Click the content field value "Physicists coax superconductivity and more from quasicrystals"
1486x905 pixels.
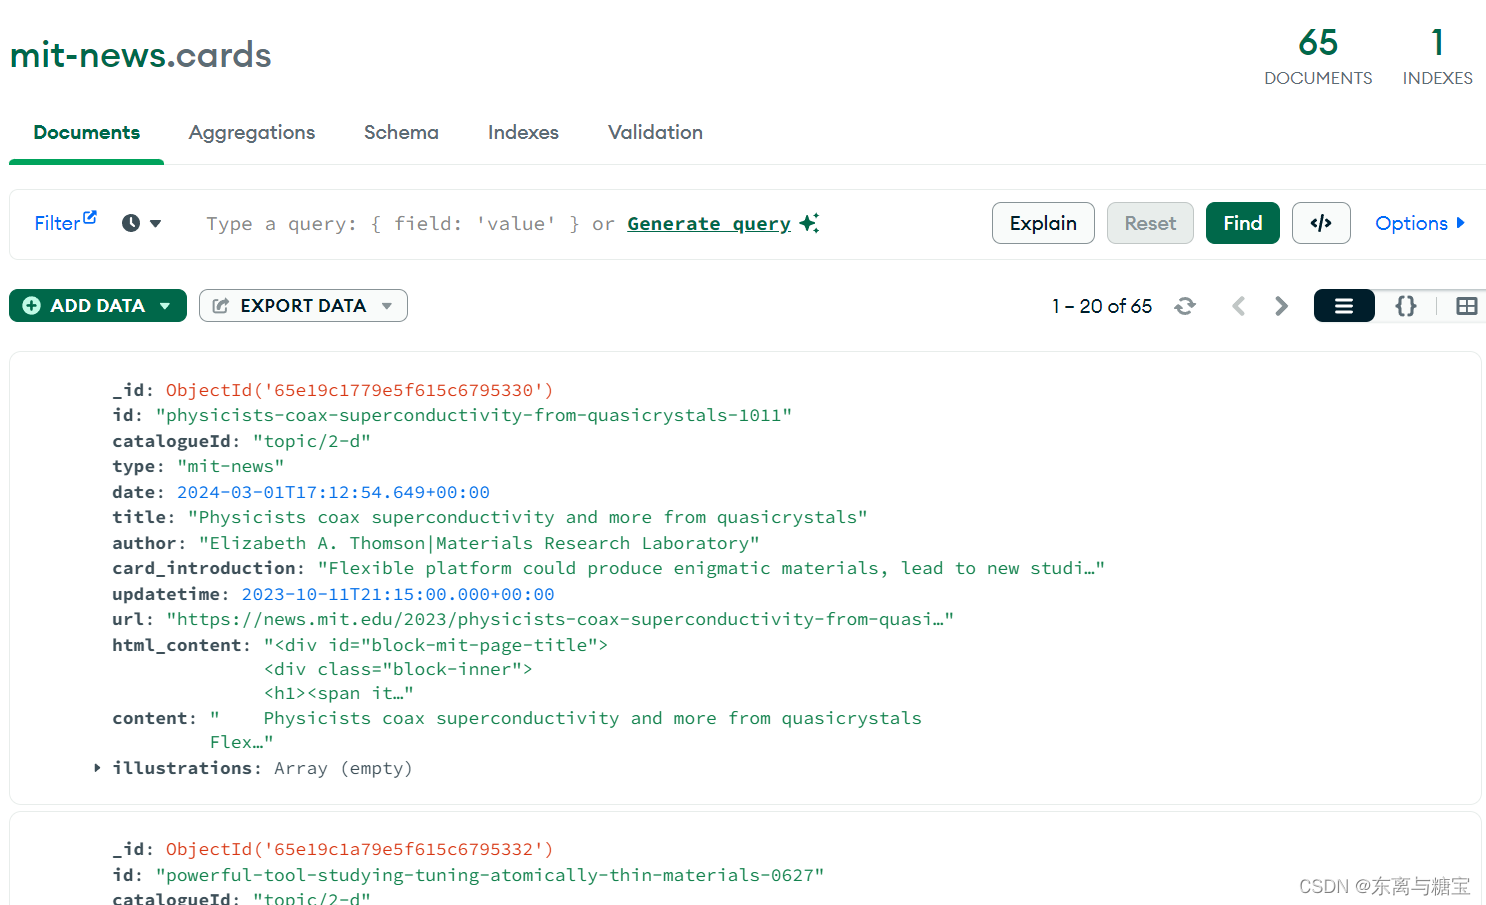point(566,730)
